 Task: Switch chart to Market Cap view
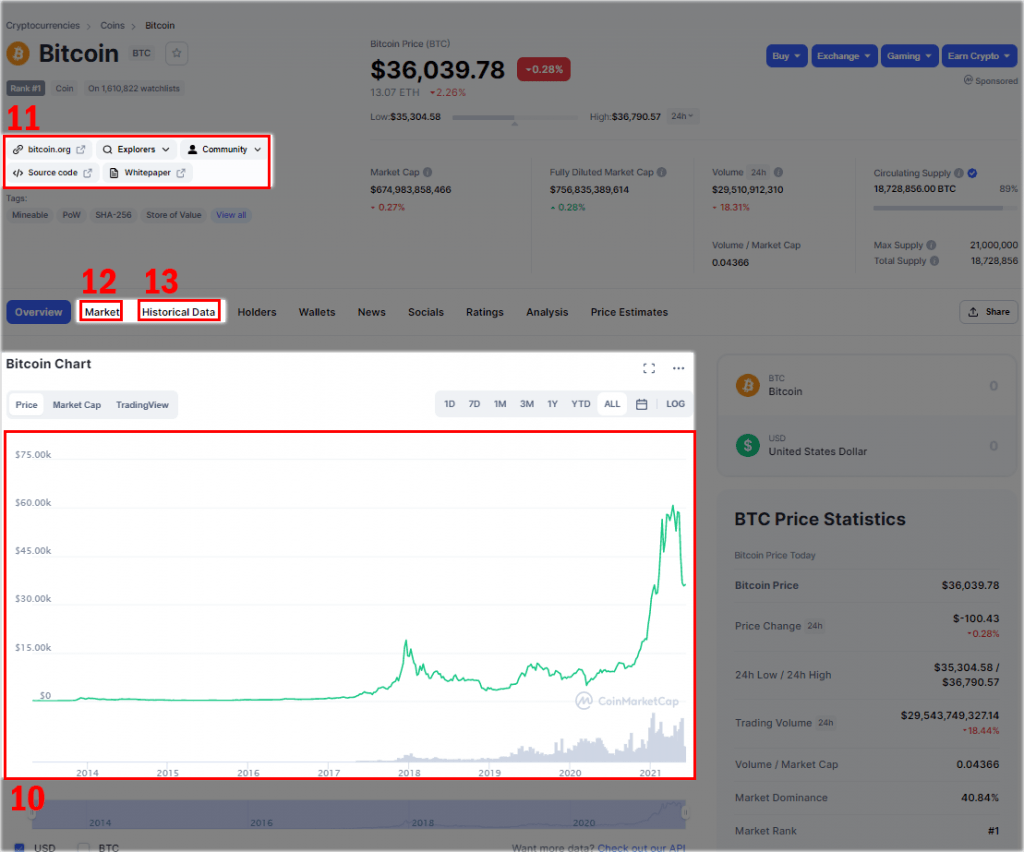click(x=77, y=405)
